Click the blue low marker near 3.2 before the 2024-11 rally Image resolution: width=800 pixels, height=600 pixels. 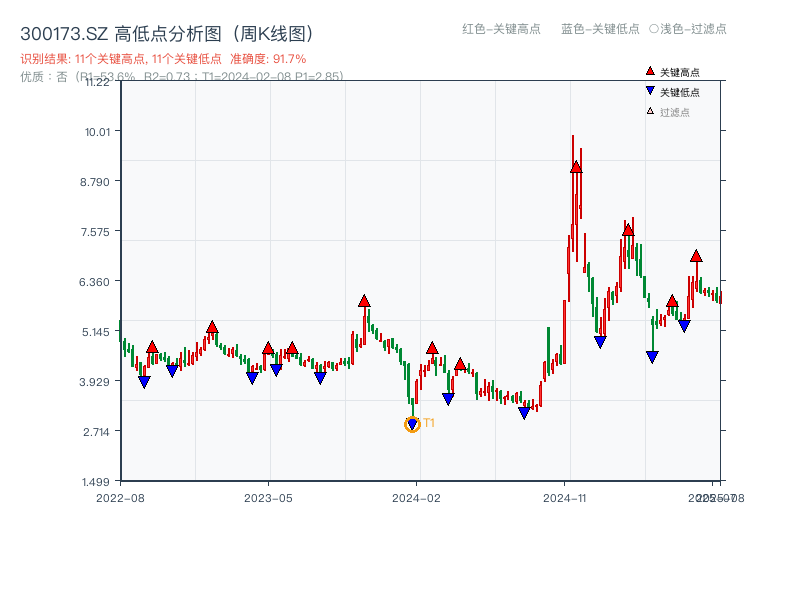tap(524, 413)
